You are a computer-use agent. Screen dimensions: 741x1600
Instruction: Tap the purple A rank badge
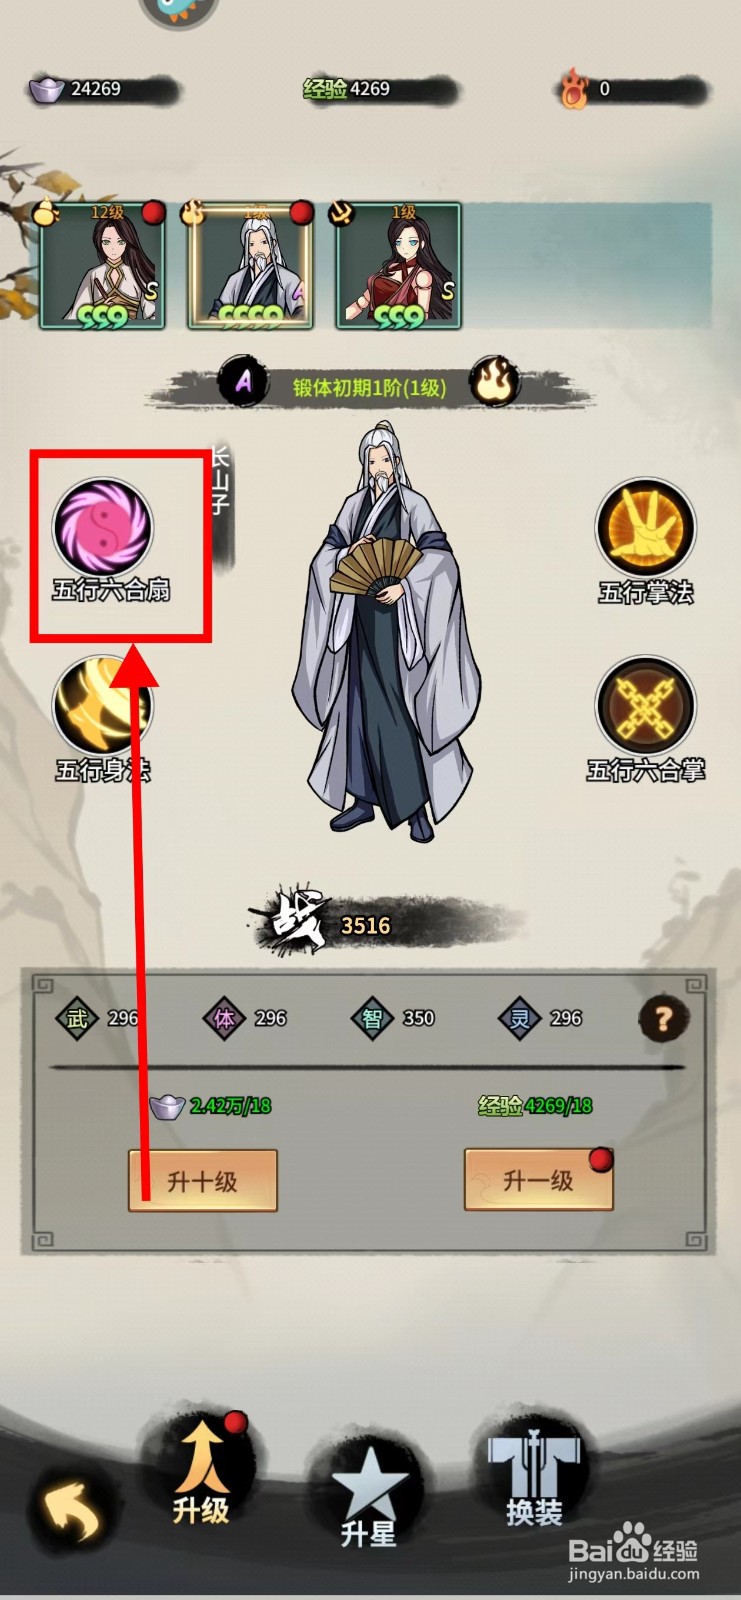(x=243, y=382)
